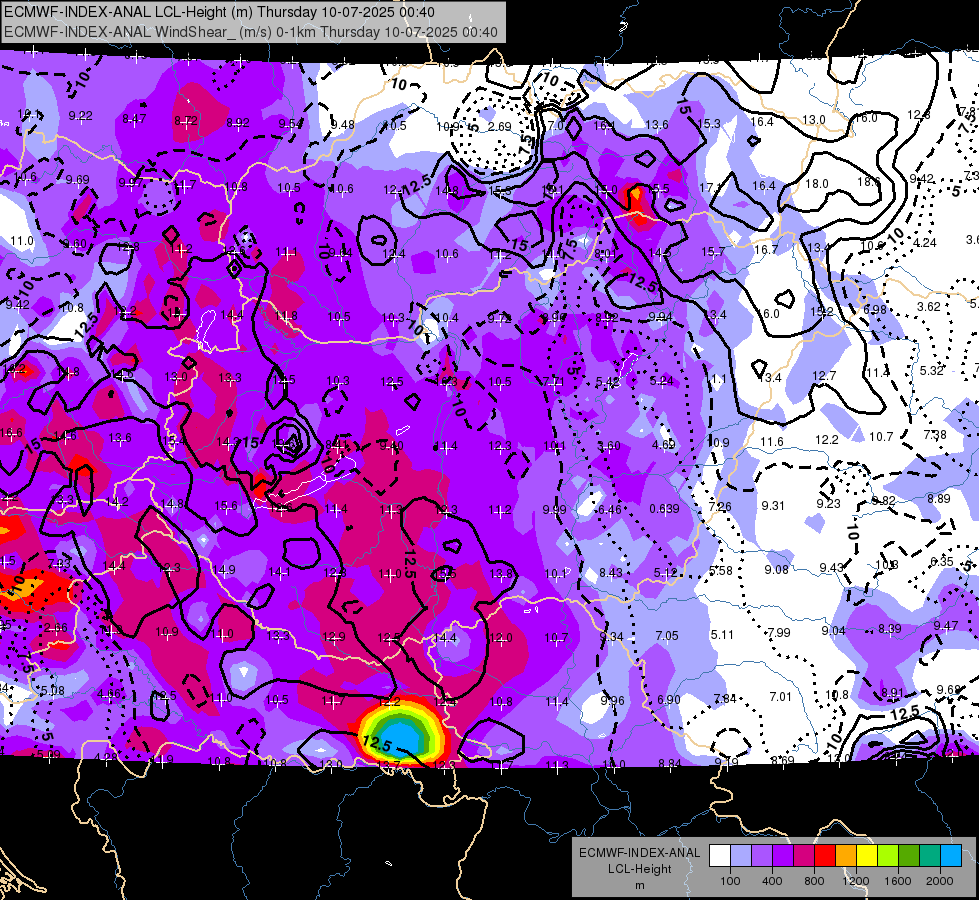This screenshot has height=900, width=979.
Task: Select the medium purple legend swatch
Action: click(762, 856)
